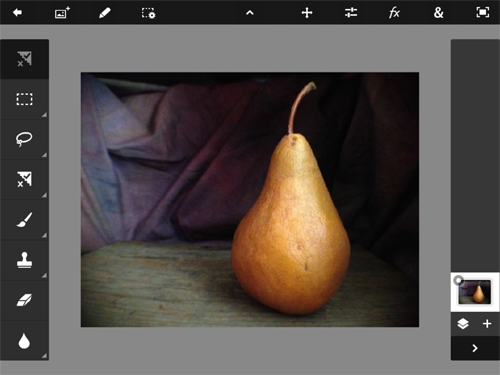Select the Rectangular Marquee tool
500x375 pixels.
[x=25, y=99]
